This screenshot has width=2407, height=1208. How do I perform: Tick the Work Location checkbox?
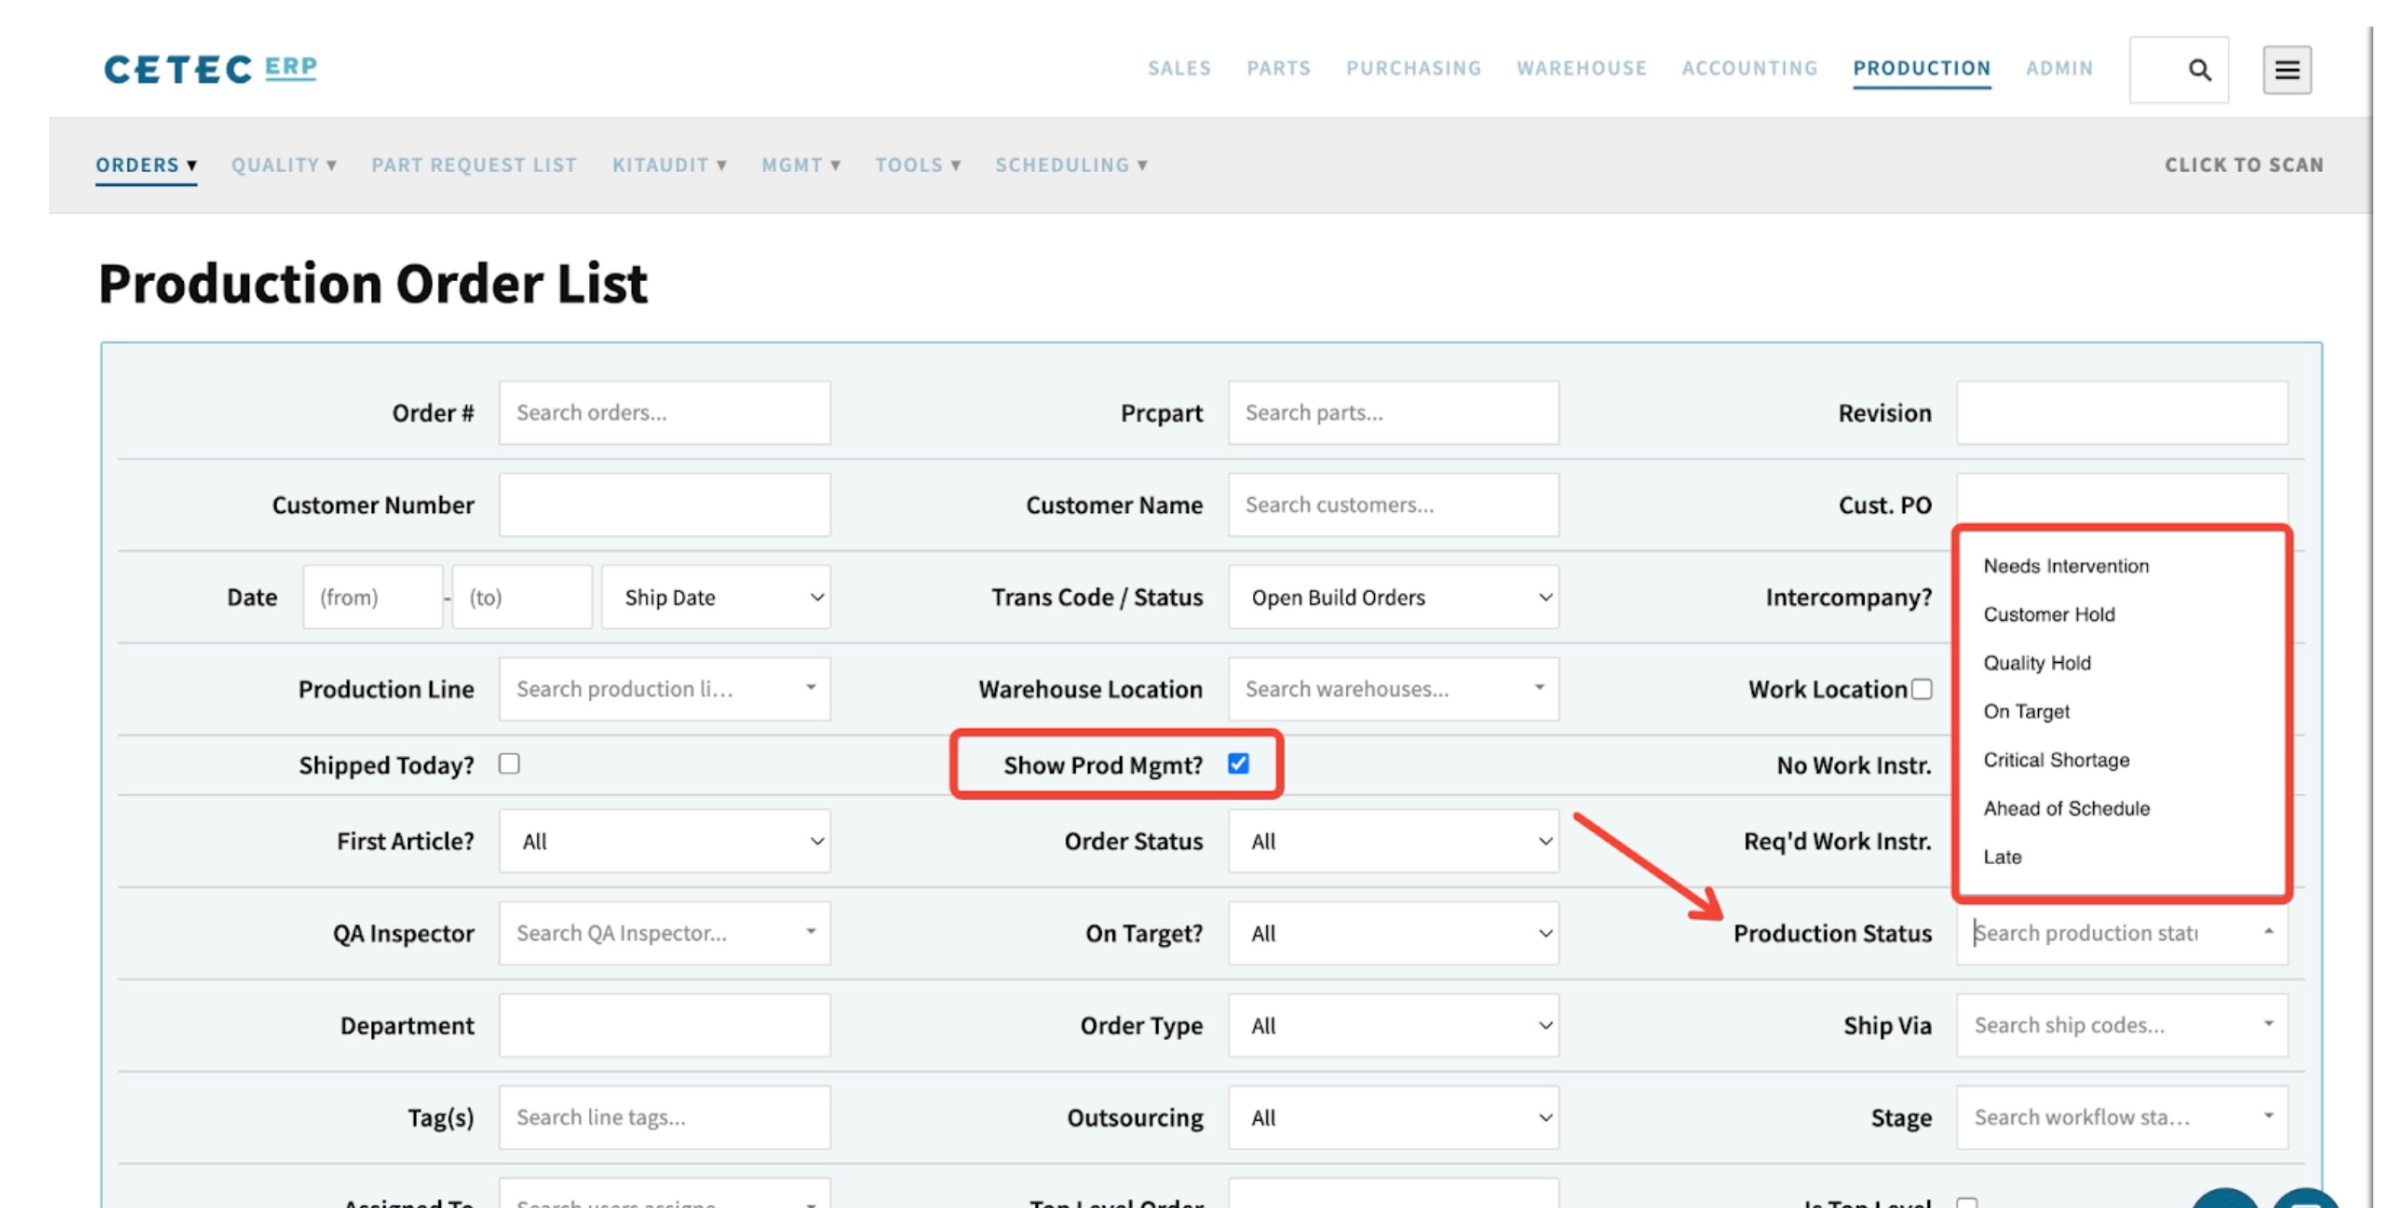pyautogui.click(x=1921, y=689)
